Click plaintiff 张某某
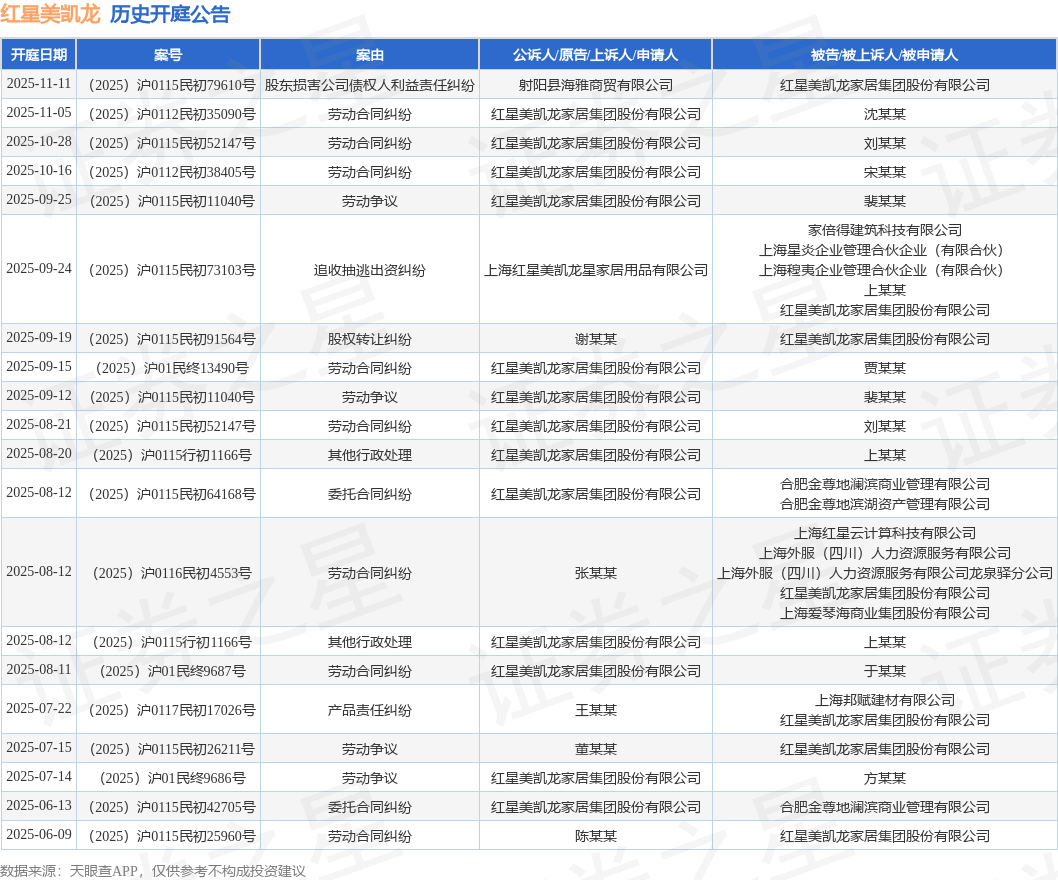 coord(596,573)
